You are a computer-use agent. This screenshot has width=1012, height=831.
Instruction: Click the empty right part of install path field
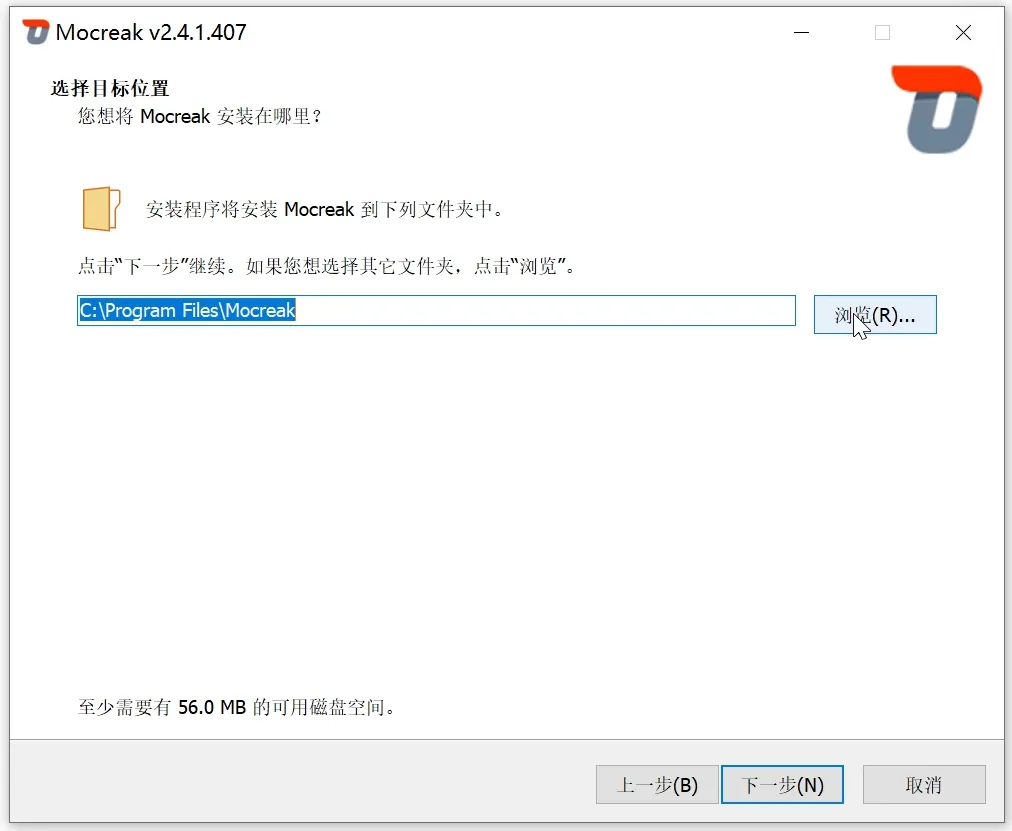[545, 310]
